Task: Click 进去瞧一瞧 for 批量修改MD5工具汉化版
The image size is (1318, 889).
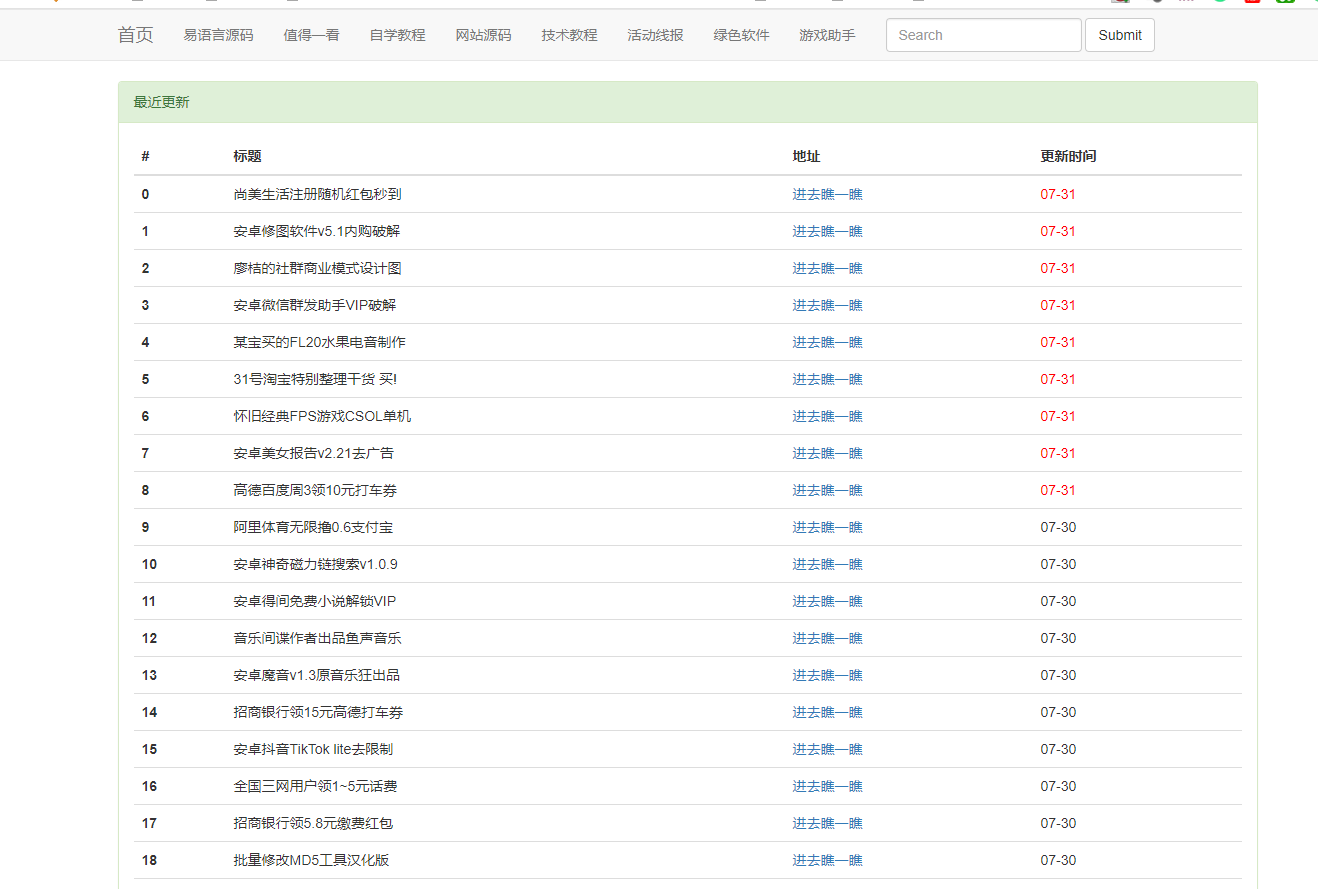Action: (x=827, y=859)
